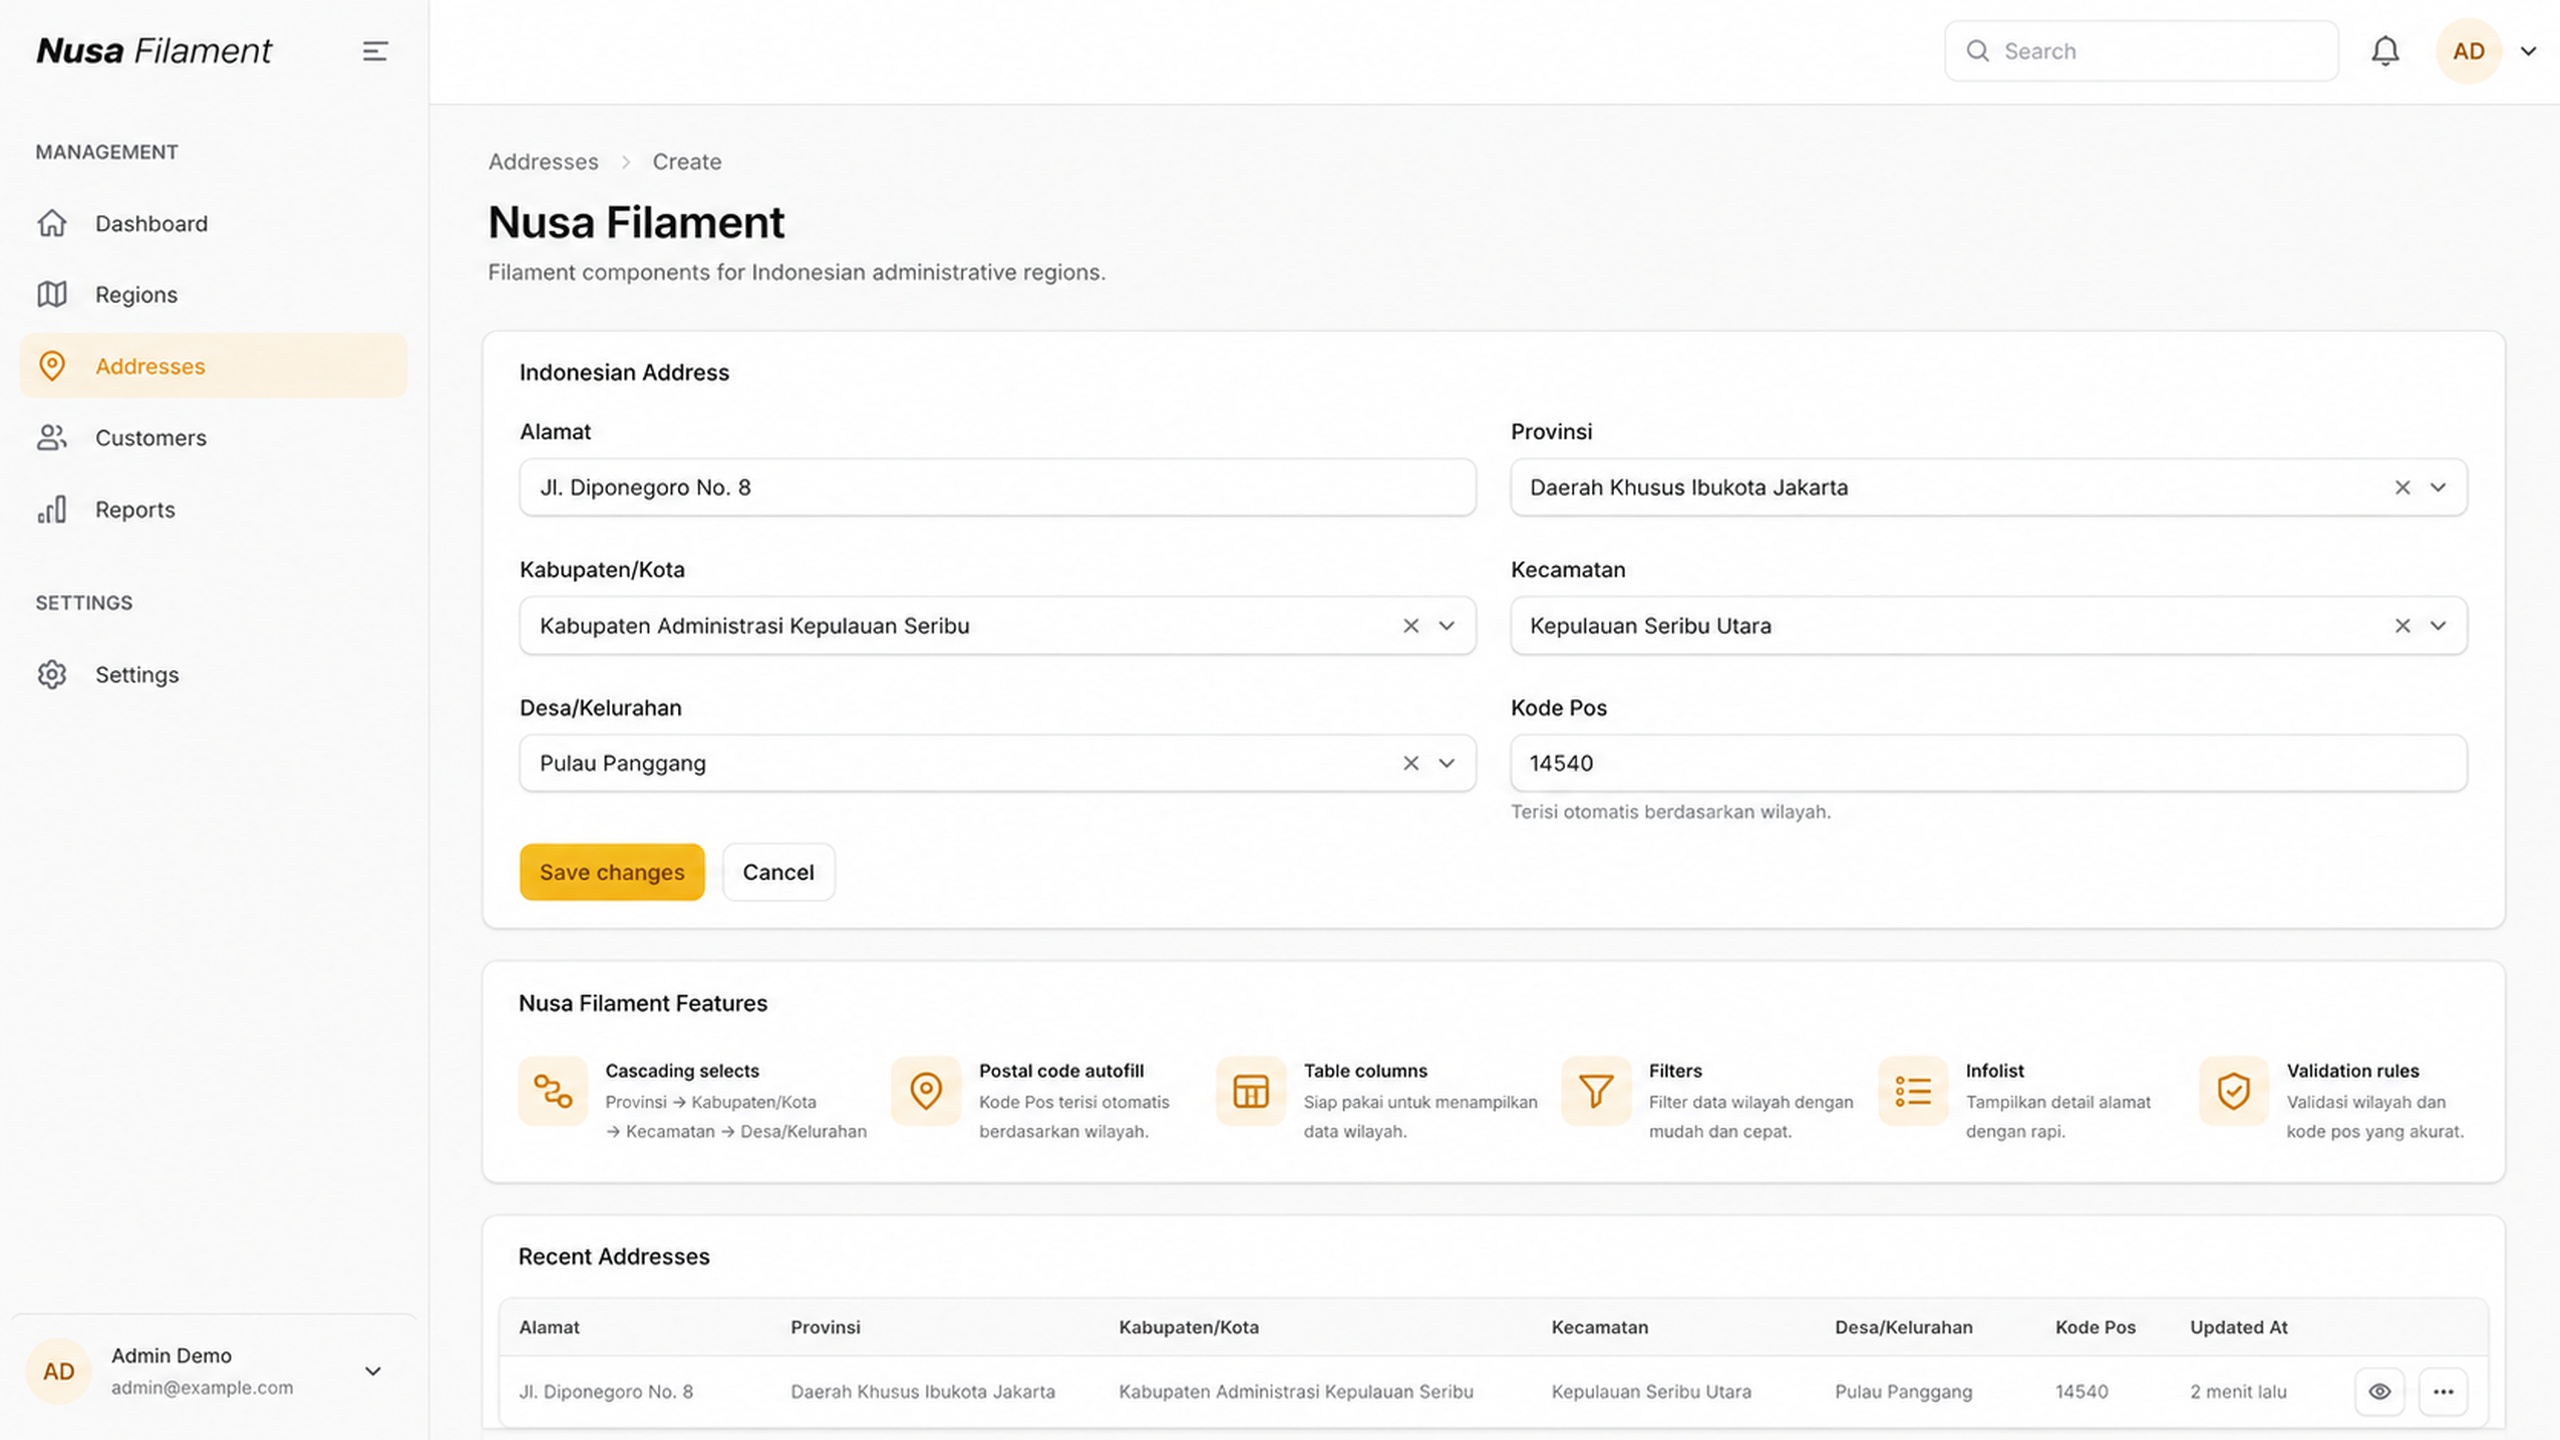Click the Addresses pin icon in sidebar
The width and height of the screenshot is (2560, 1440).
click(52, 366)
